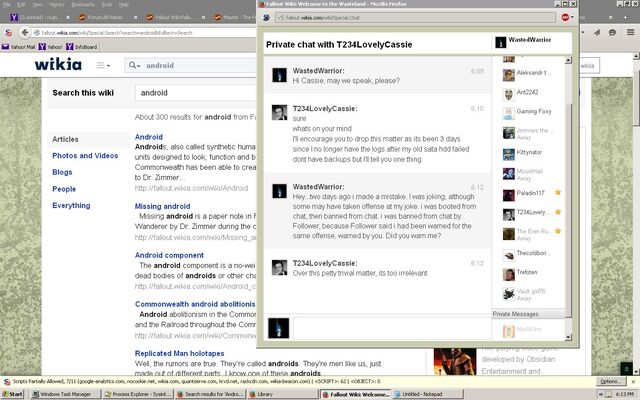
Task: Click the game thumbnail image below chat window
Action: 455,362
